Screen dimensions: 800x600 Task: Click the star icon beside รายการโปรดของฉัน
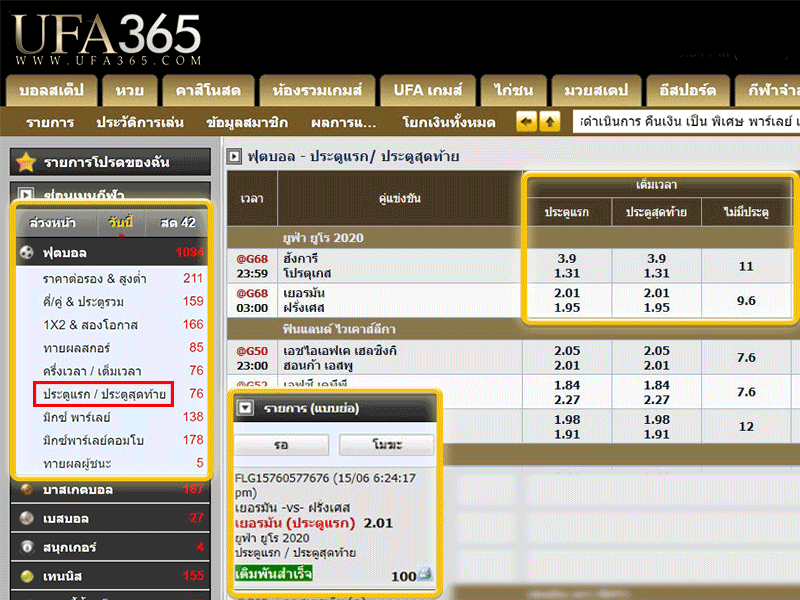point(26,162)
